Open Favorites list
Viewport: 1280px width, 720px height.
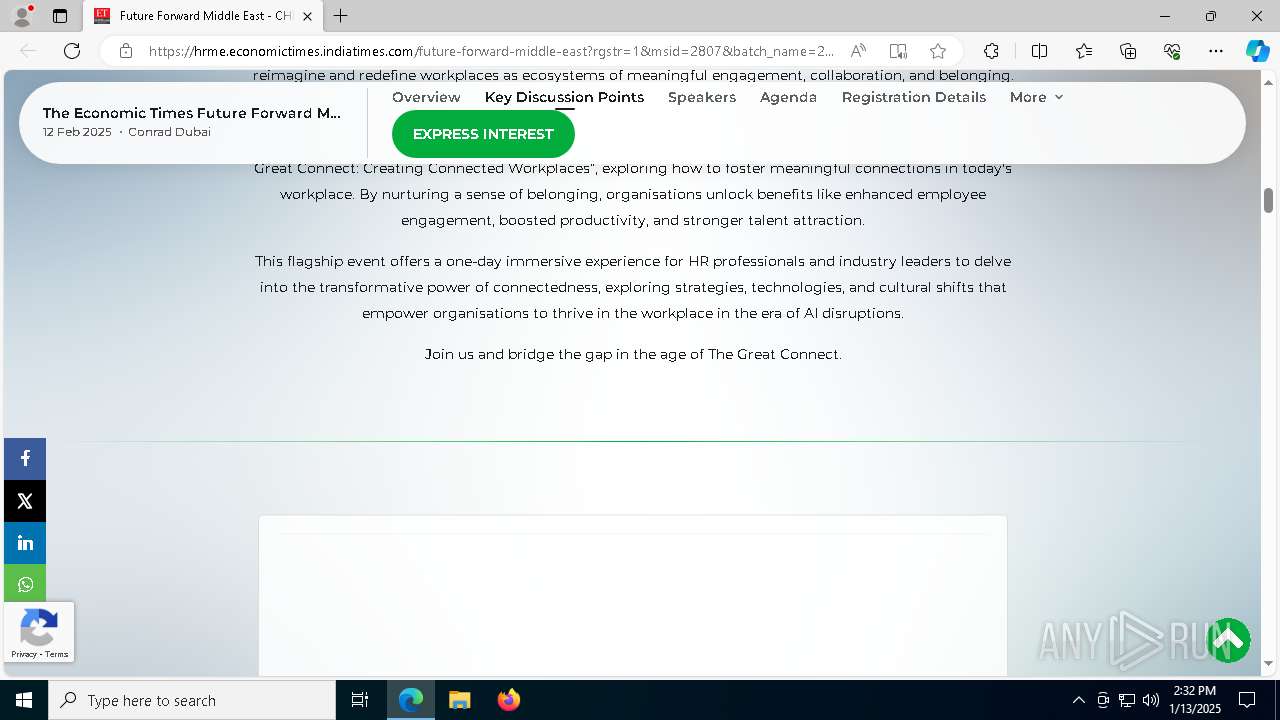click(x=1084, y=51)
